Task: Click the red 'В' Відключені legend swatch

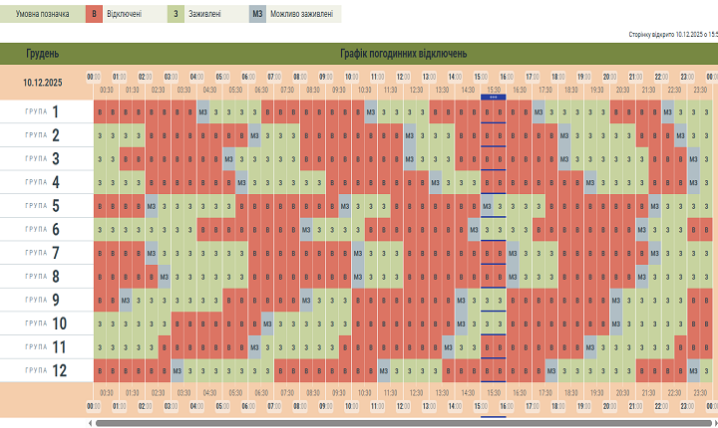Action: point(93,15)
